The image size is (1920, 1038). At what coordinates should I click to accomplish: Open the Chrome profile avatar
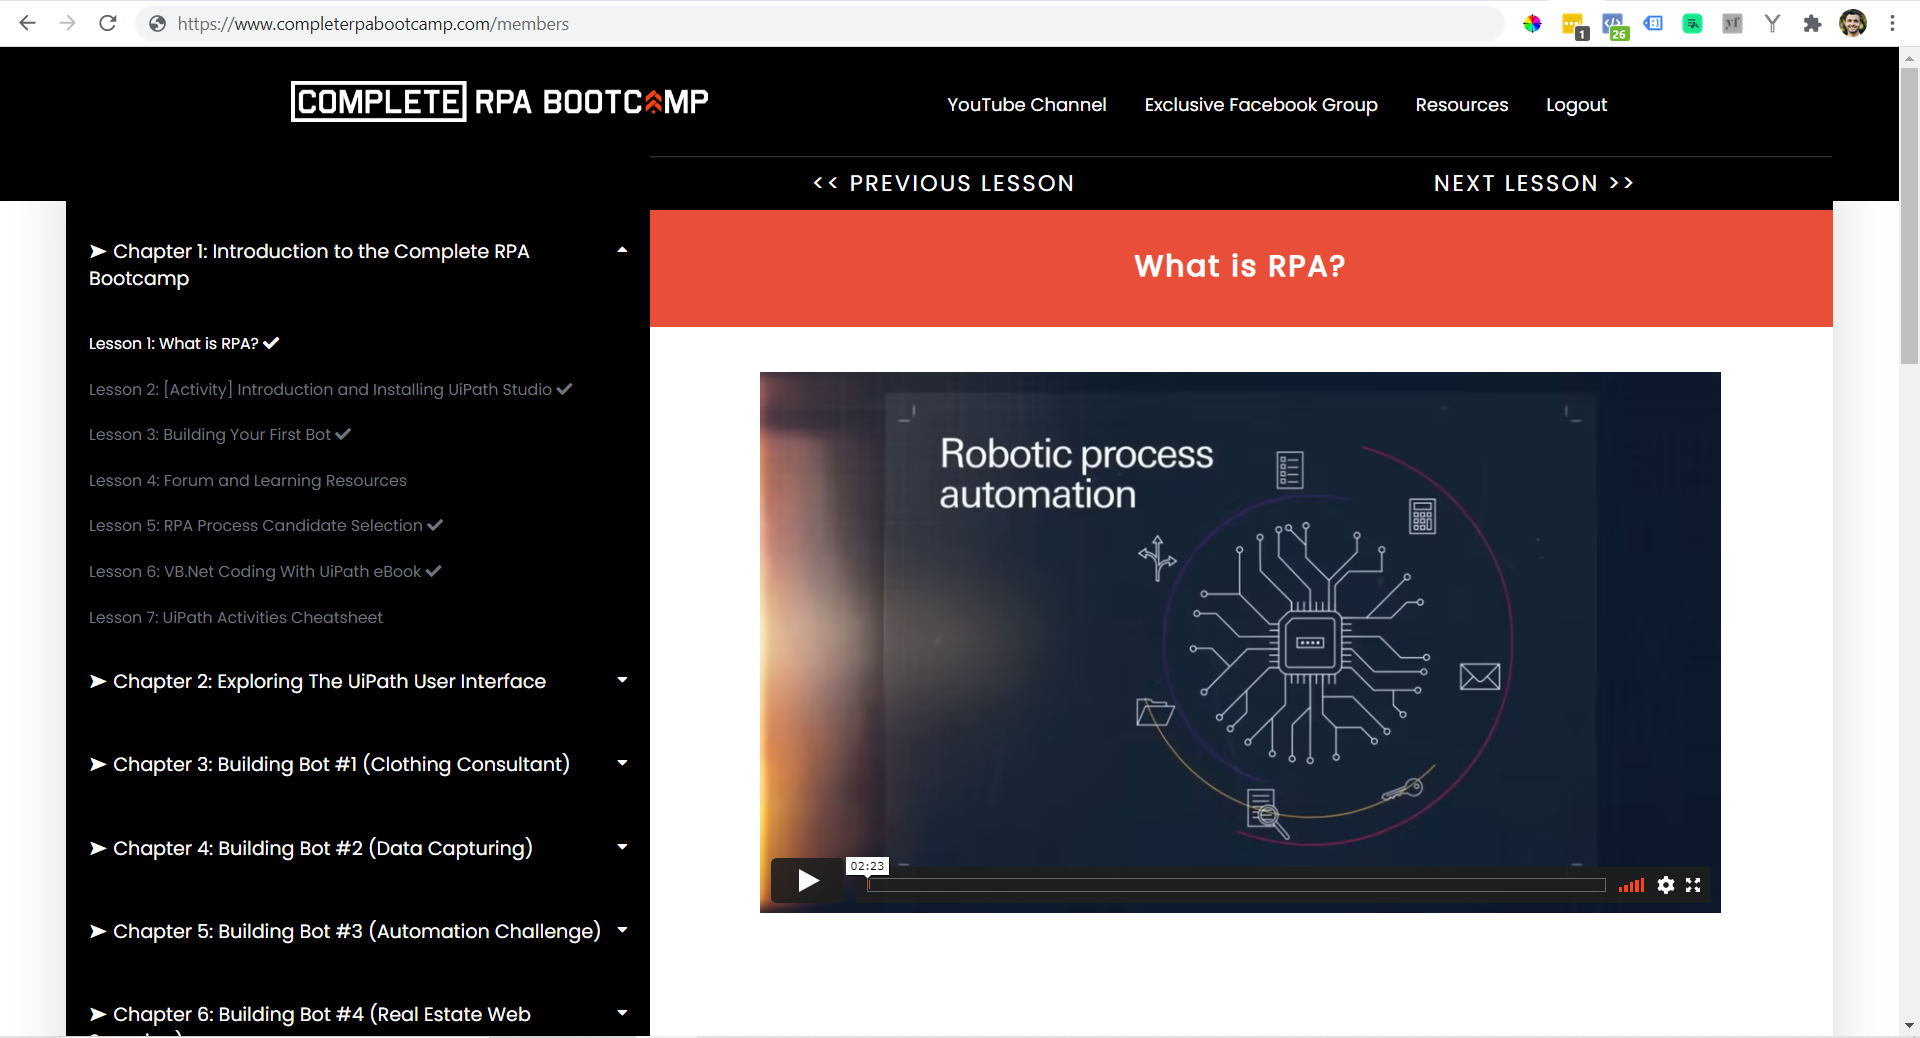coord(1853,23)
